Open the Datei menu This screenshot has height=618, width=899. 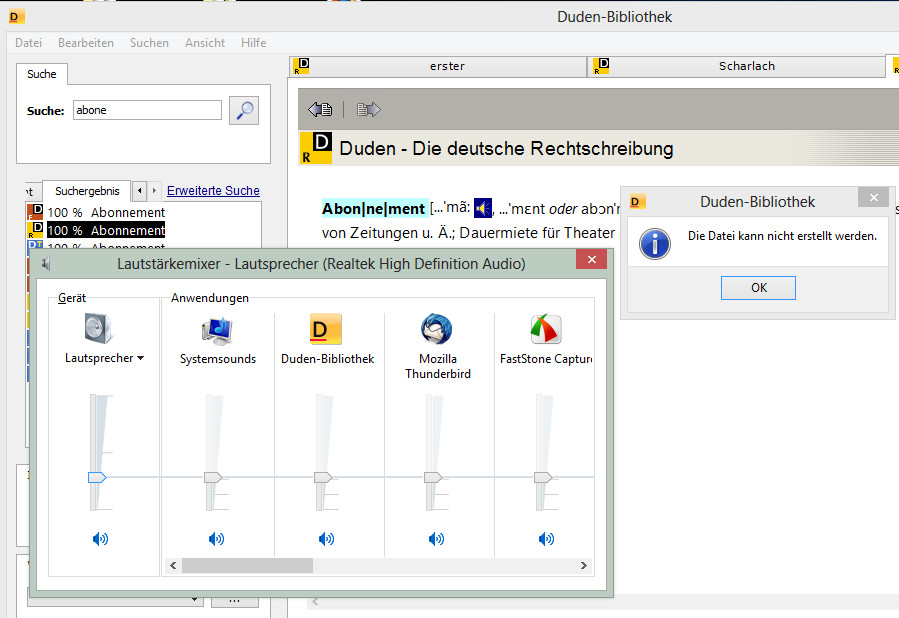[x=28, y=43]
